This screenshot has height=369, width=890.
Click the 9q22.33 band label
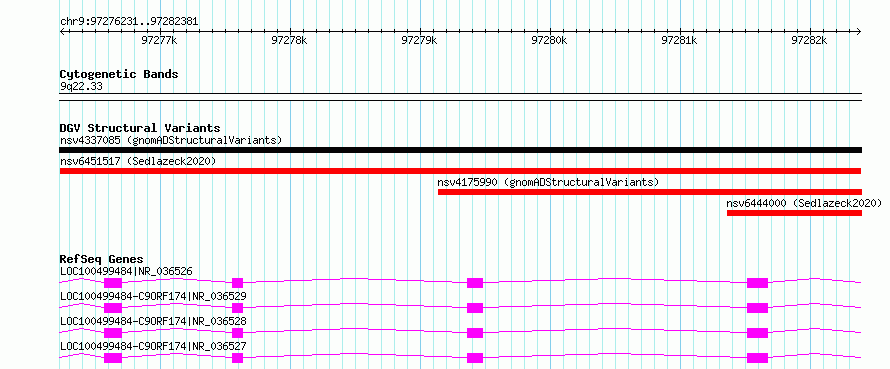tap(81, 87)
